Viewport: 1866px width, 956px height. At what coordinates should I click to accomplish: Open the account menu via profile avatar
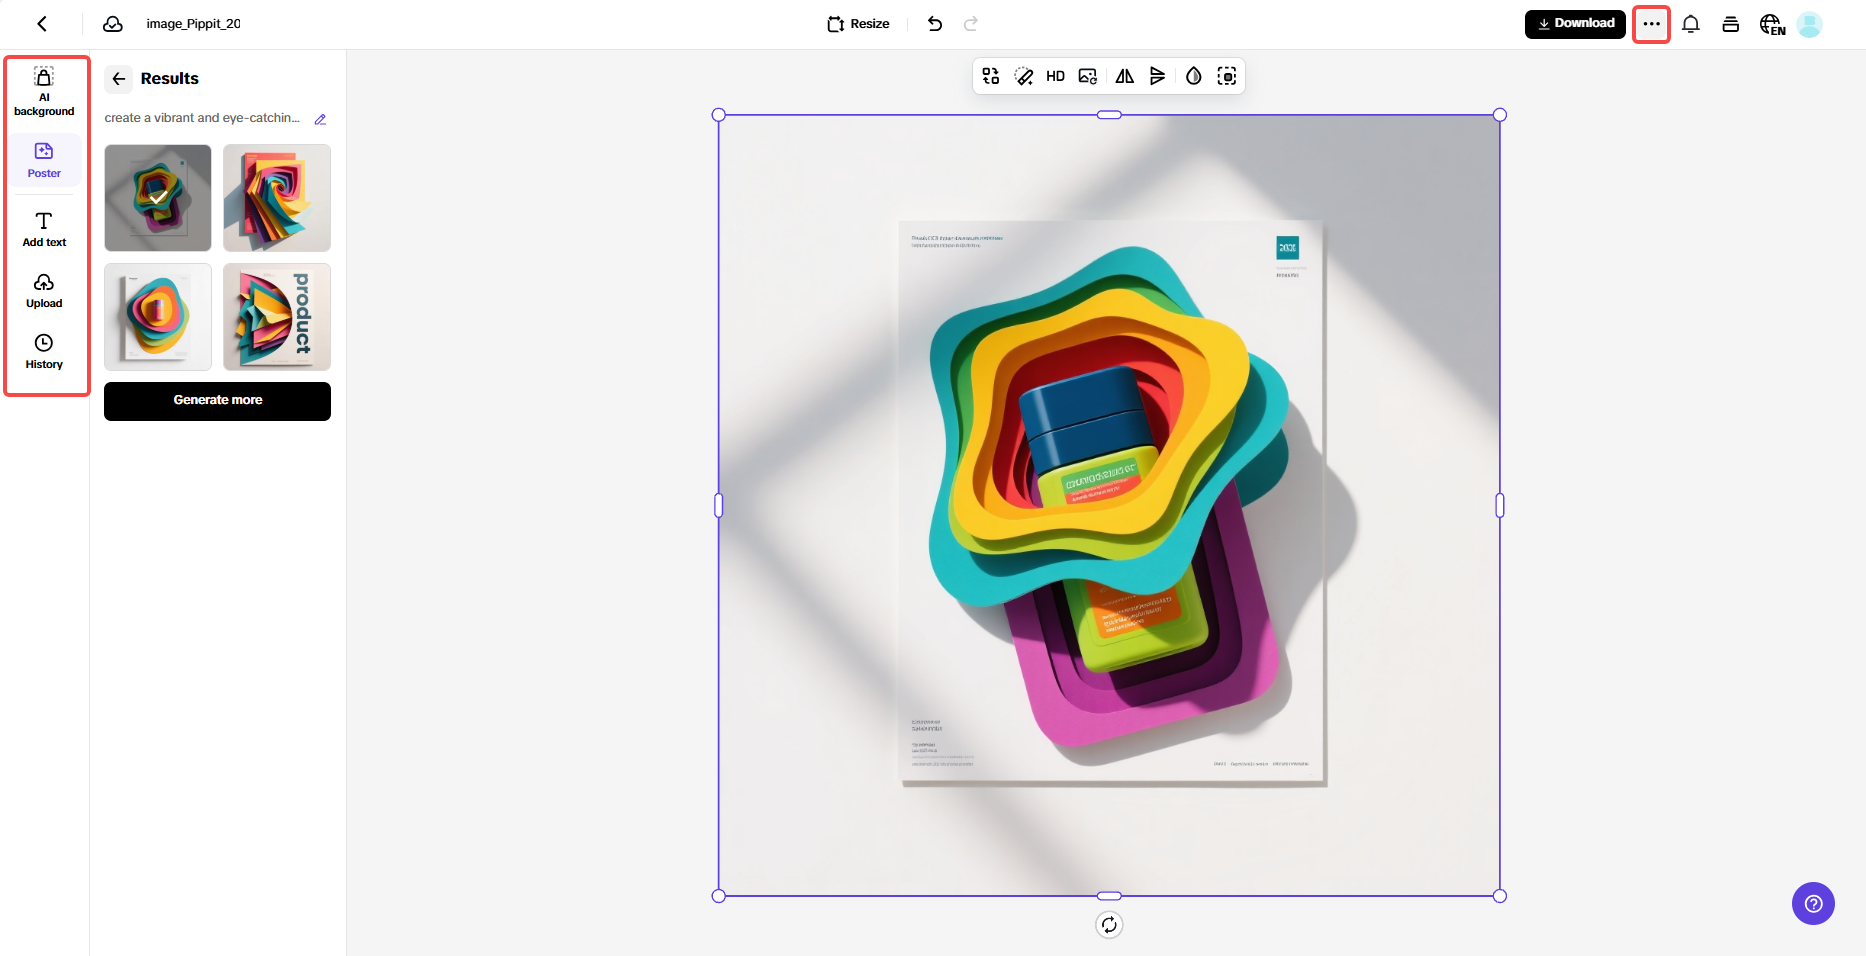coord(1809,24)
